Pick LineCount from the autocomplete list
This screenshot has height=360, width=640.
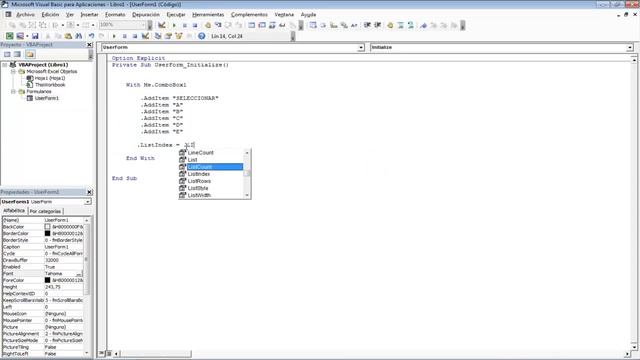tap(200, 153)
